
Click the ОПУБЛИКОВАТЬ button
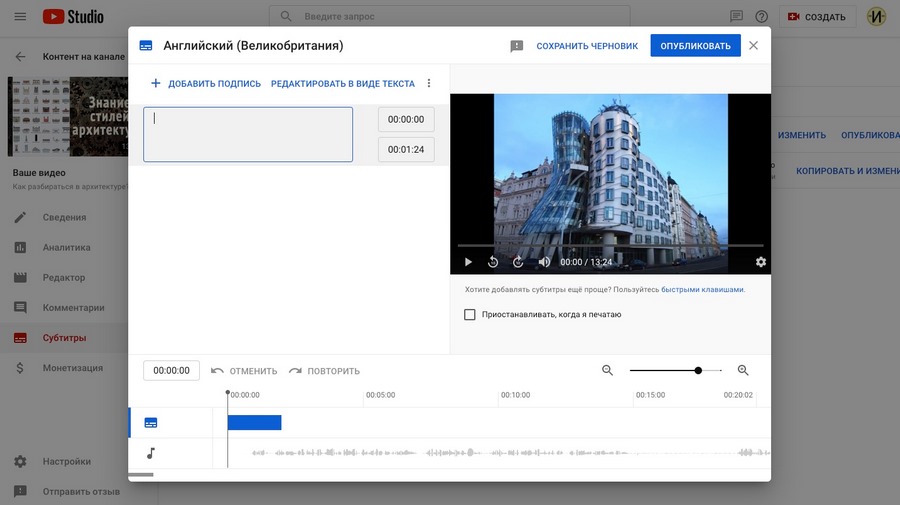point(695,46)
